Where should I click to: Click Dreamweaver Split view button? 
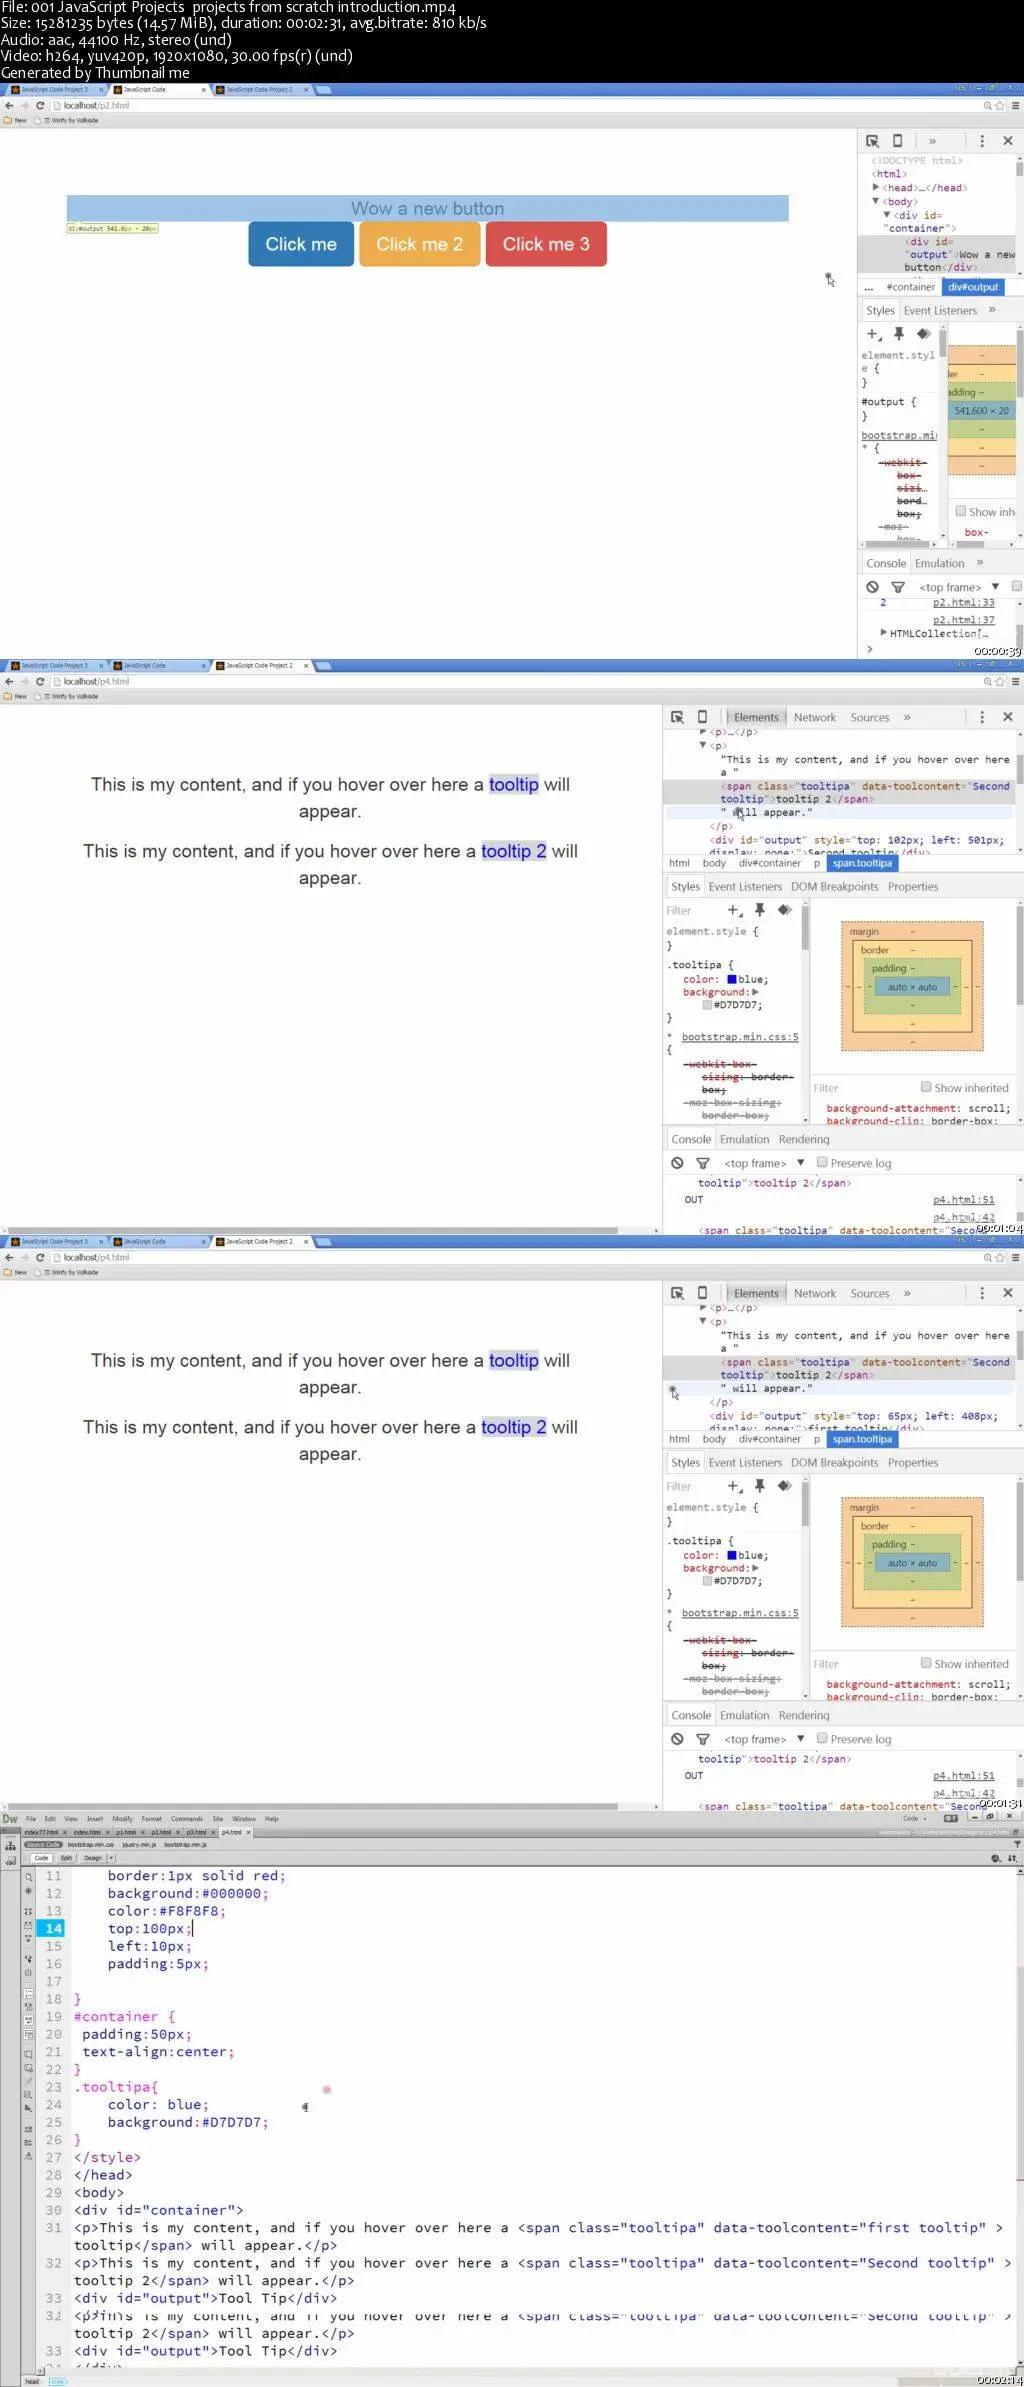[x=66, y=1858]
